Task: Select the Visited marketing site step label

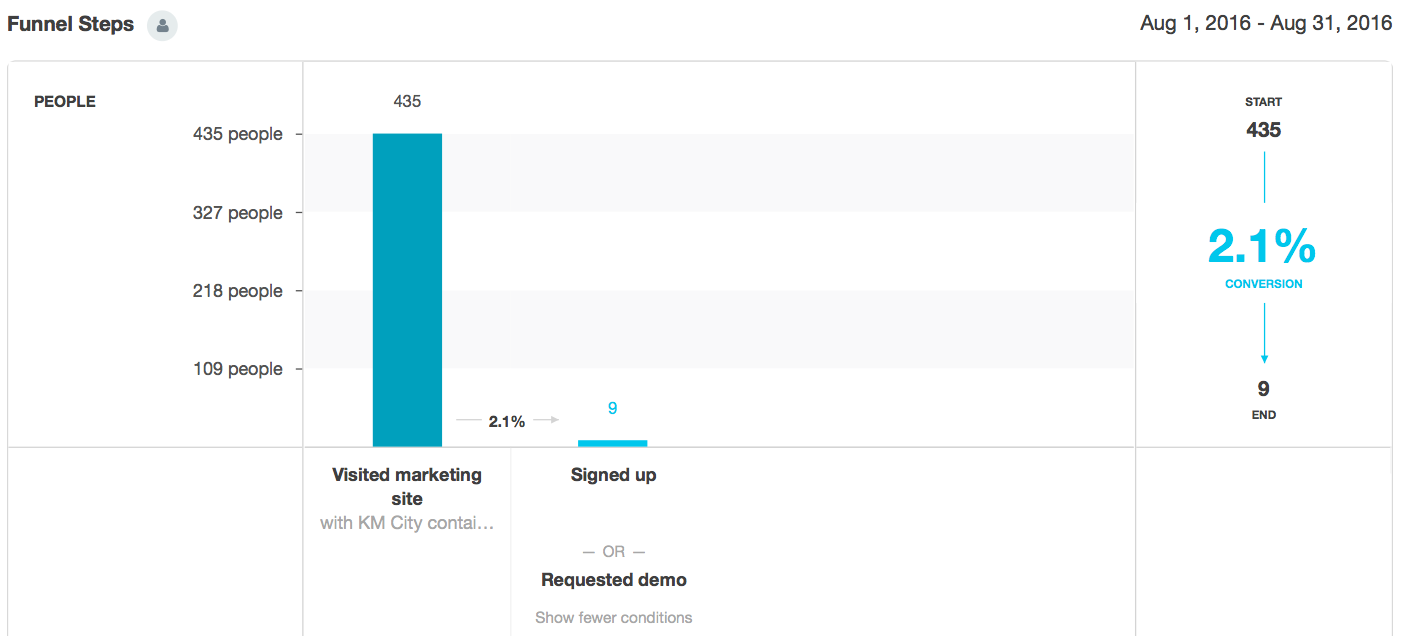Action: [407, 486]
